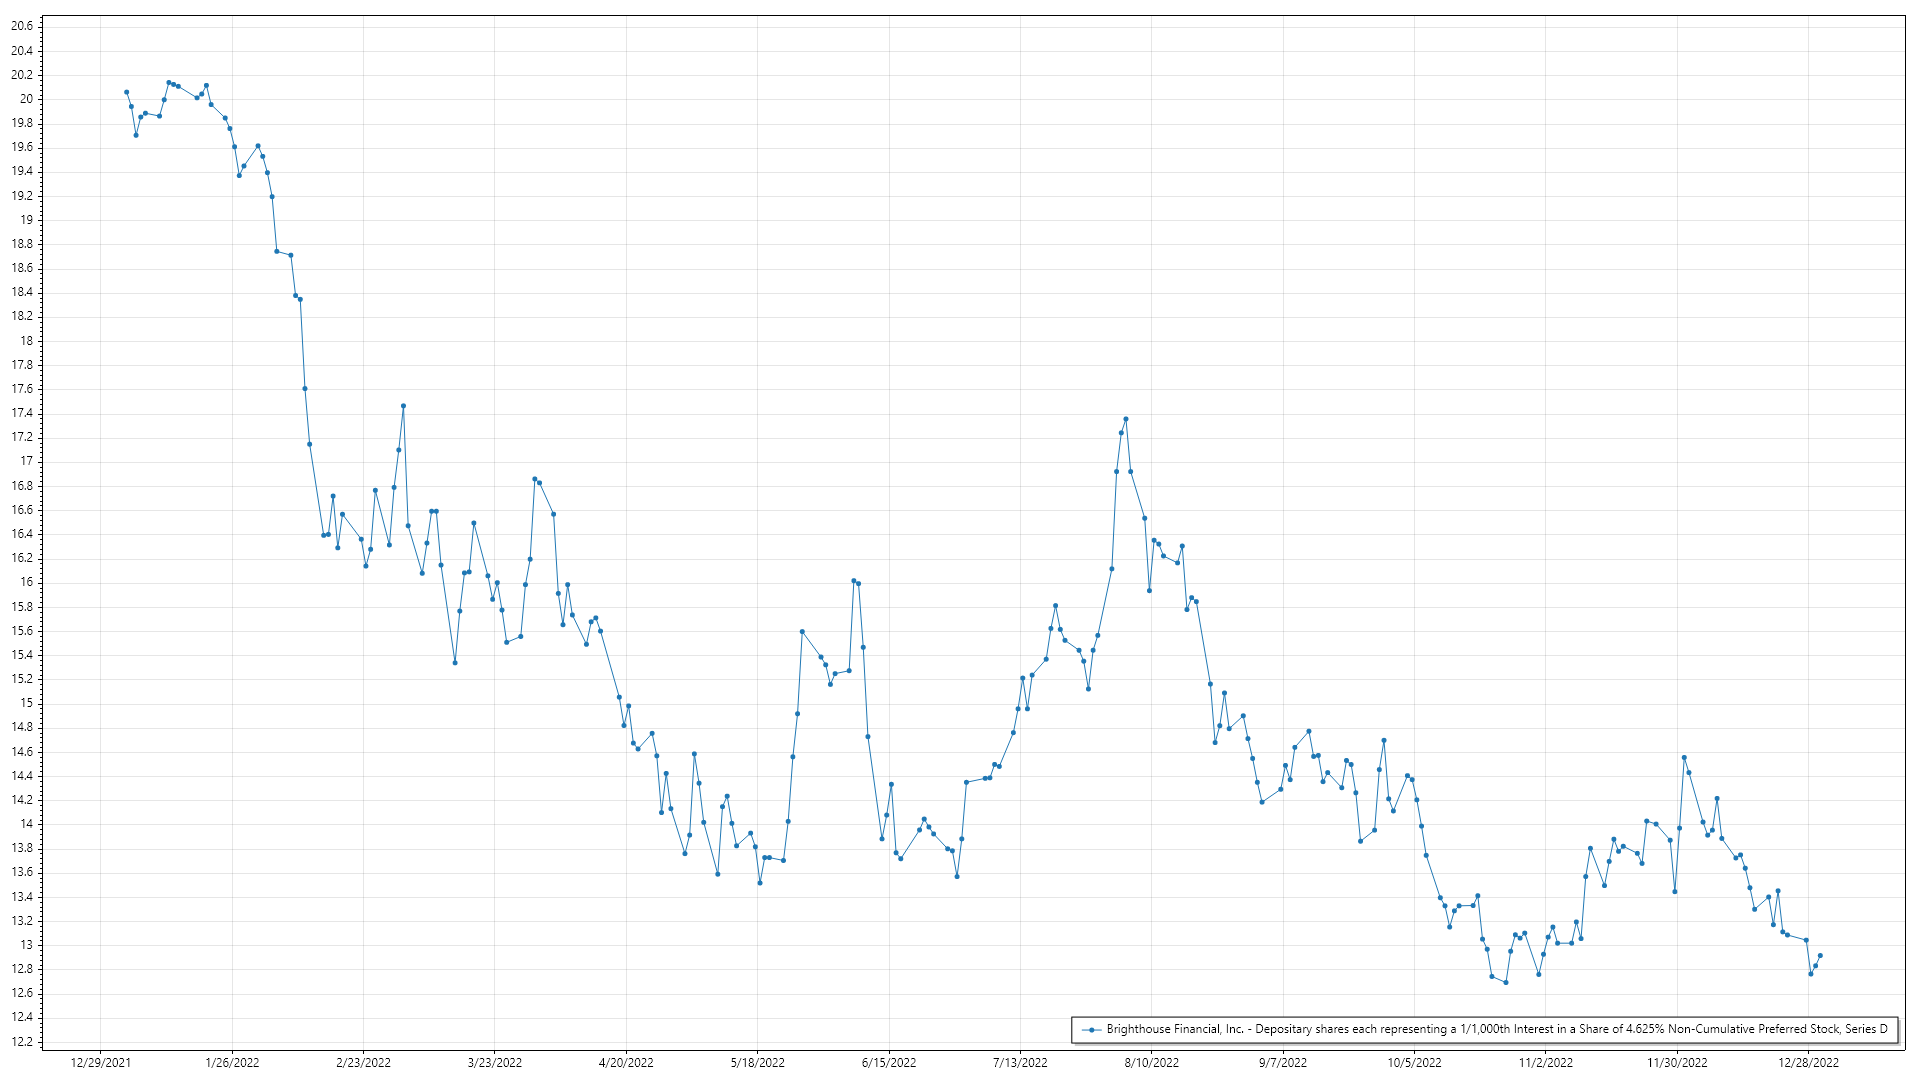Click the 8/10/2022 x-axis date label

click(1151, 1062)
